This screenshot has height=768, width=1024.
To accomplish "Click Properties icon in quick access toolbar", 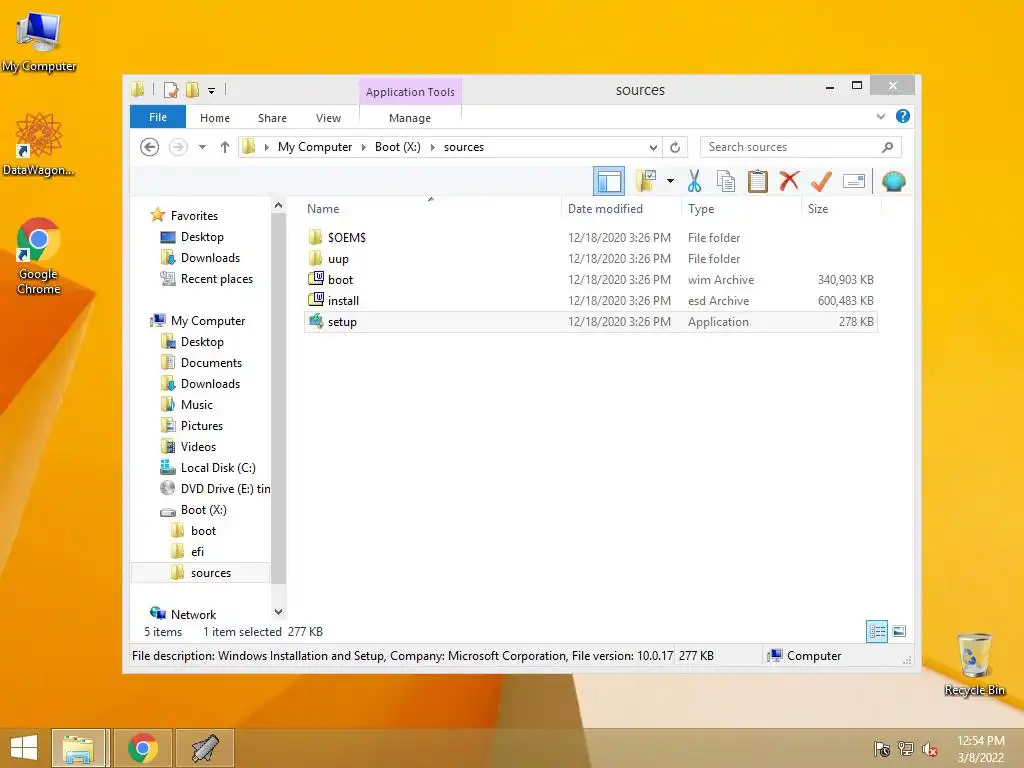I will click(x=170, y=89).
